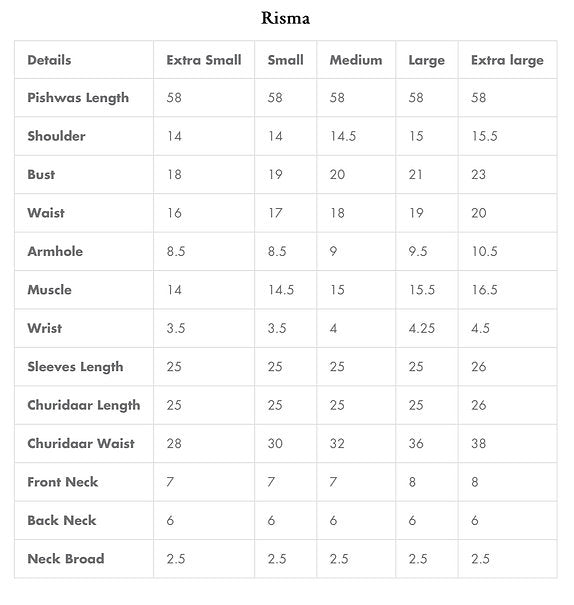The image size is (574, 605).
Task: Click the Churidaar Waist row label
Action: 81,443
